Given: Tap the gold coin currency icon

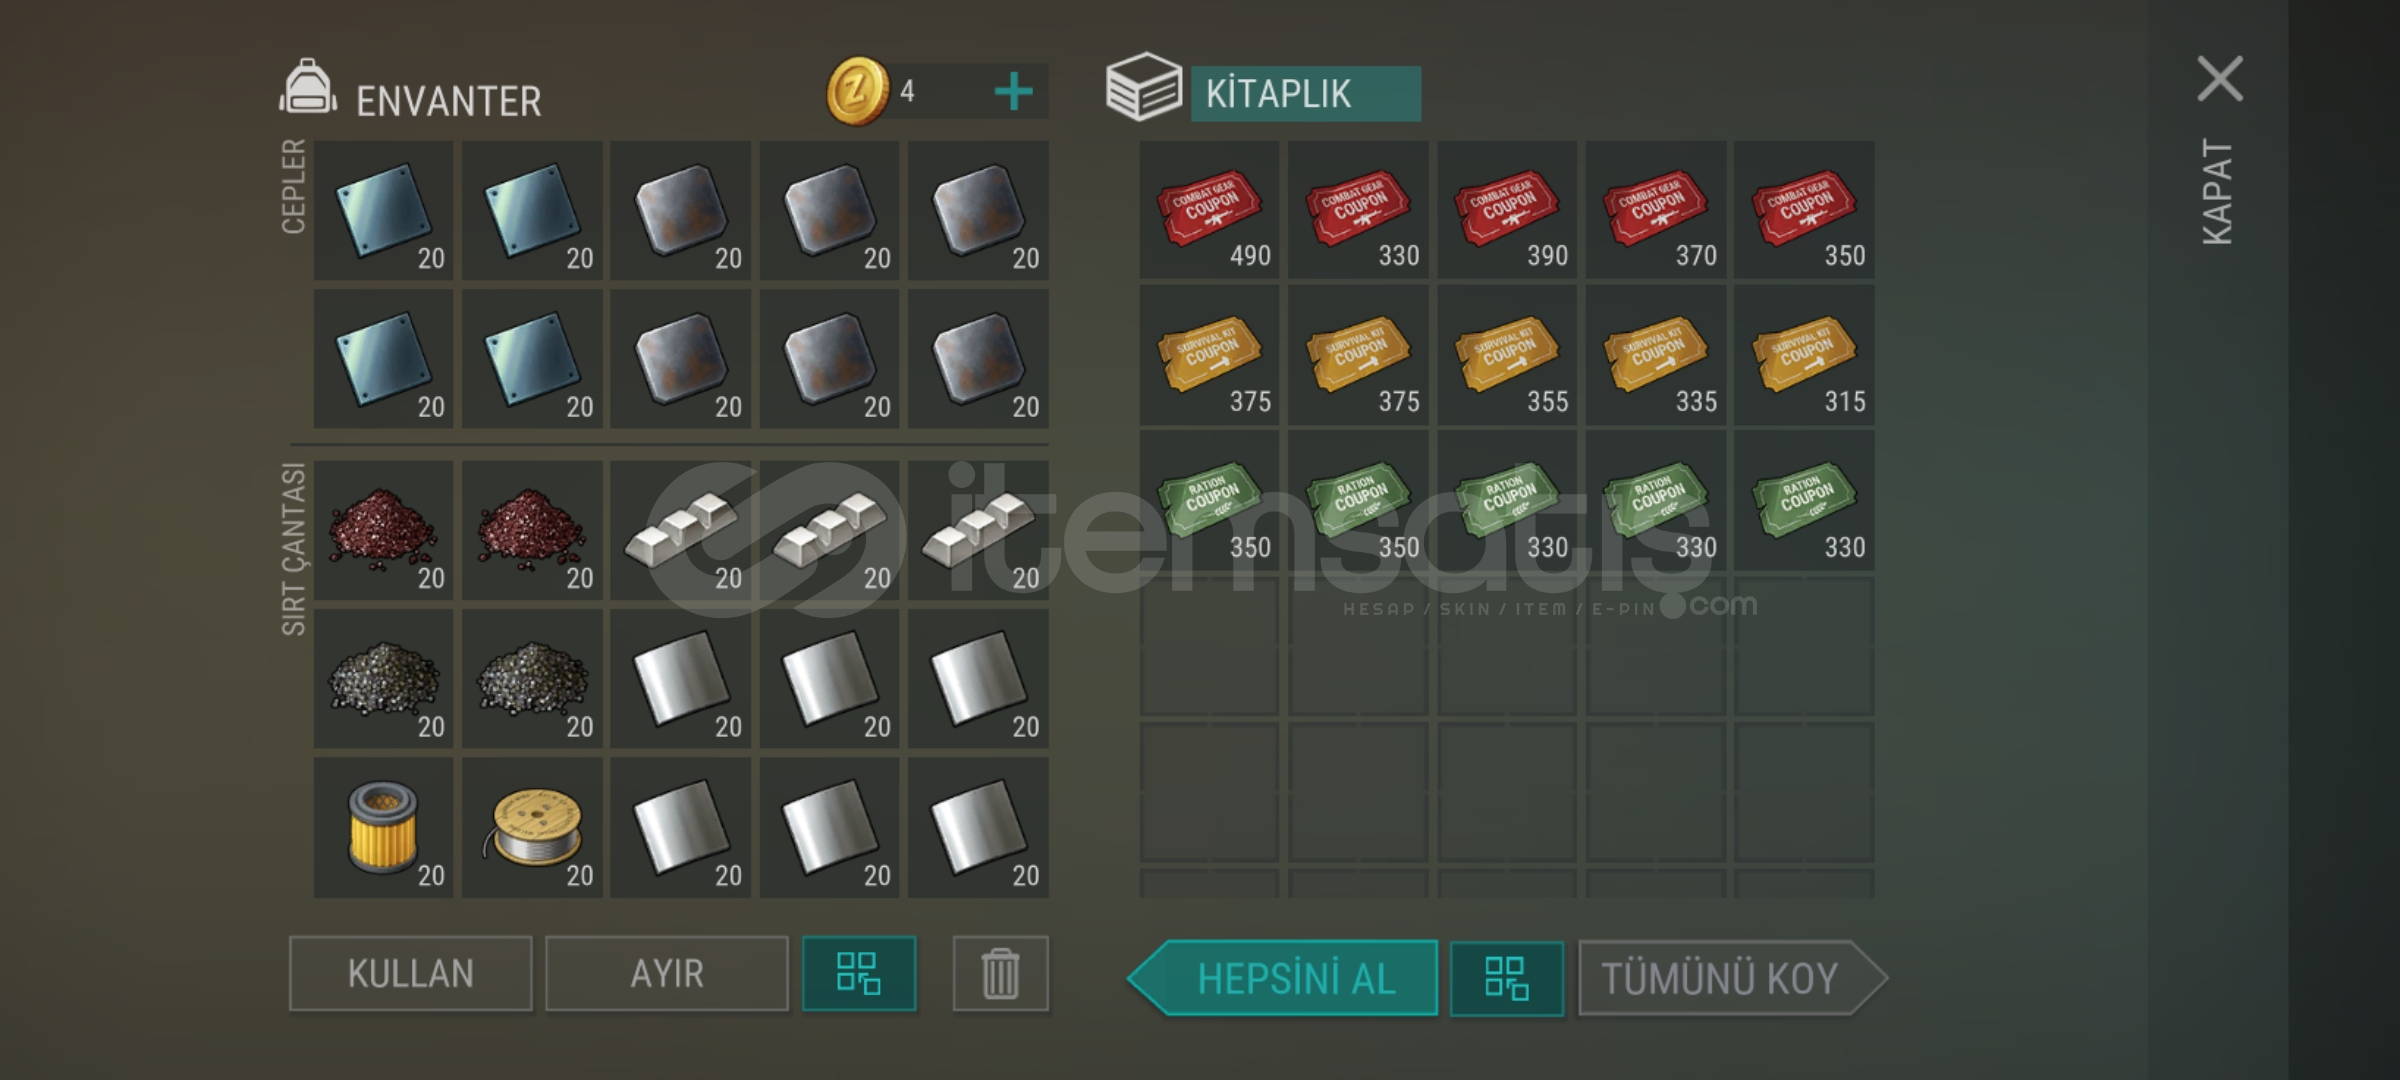Looking at the screenshot, I should click(x=857, y=91).
